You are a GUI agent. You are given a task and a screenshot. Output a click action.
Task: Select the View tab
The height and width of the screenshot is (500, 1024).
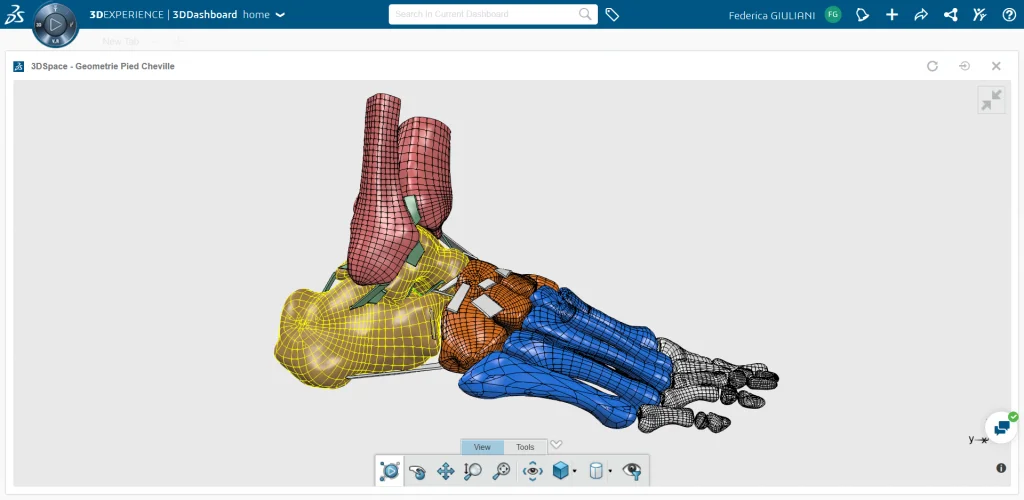click(482, 447)
